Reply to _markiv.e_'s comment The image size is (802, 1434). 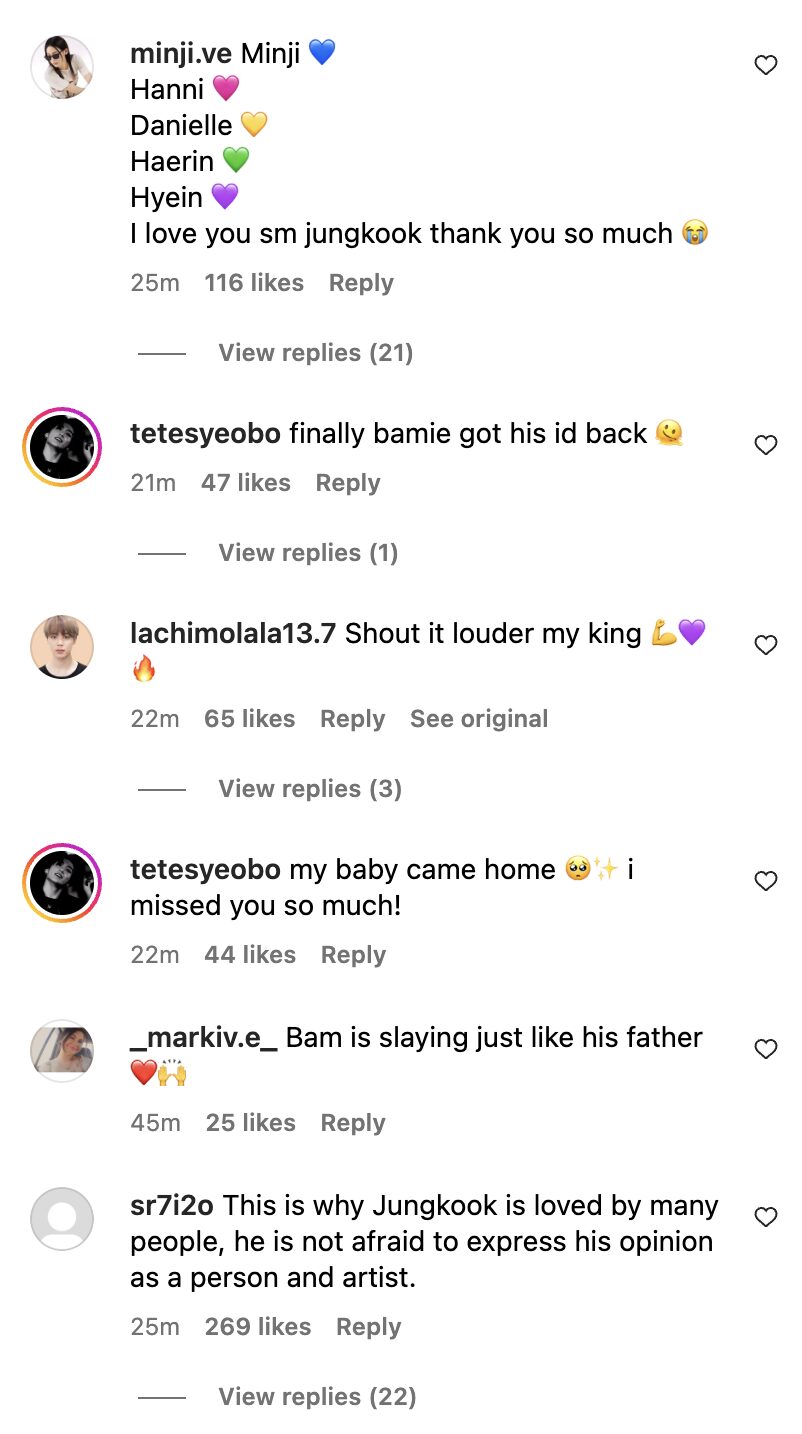pos(353,1123)
